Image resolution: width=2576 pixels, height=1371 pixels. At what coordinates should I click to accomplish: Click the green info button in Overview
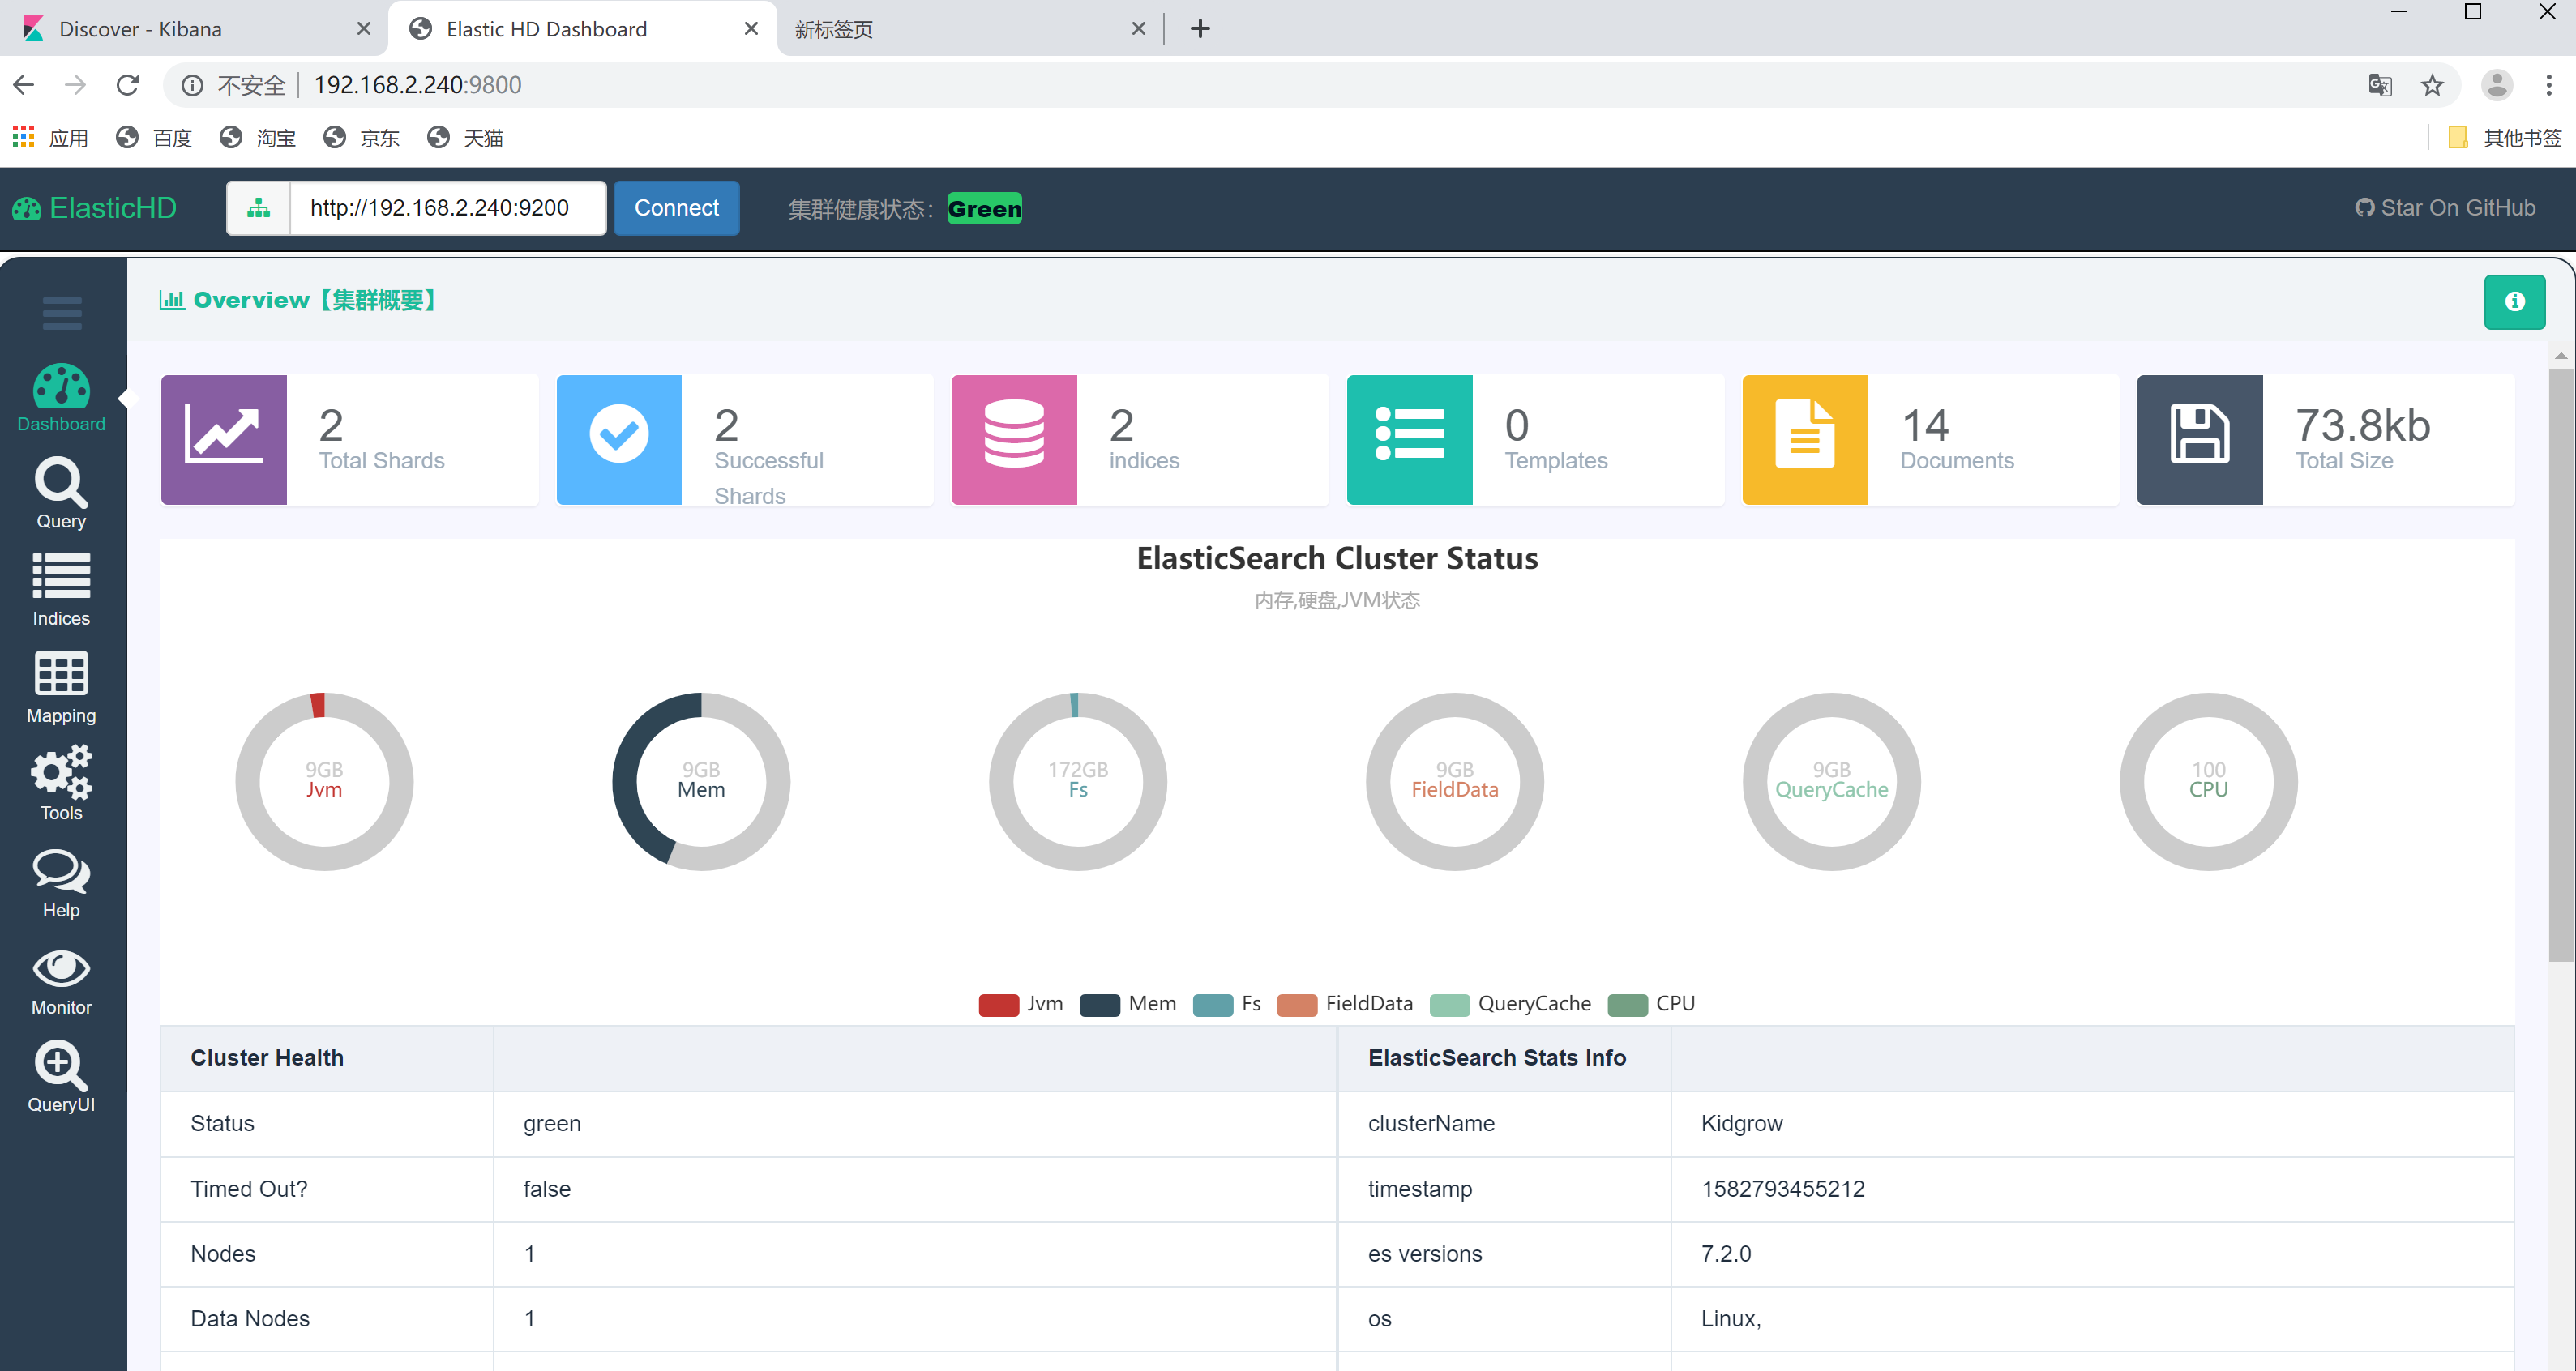click(x=2514, y=302)
